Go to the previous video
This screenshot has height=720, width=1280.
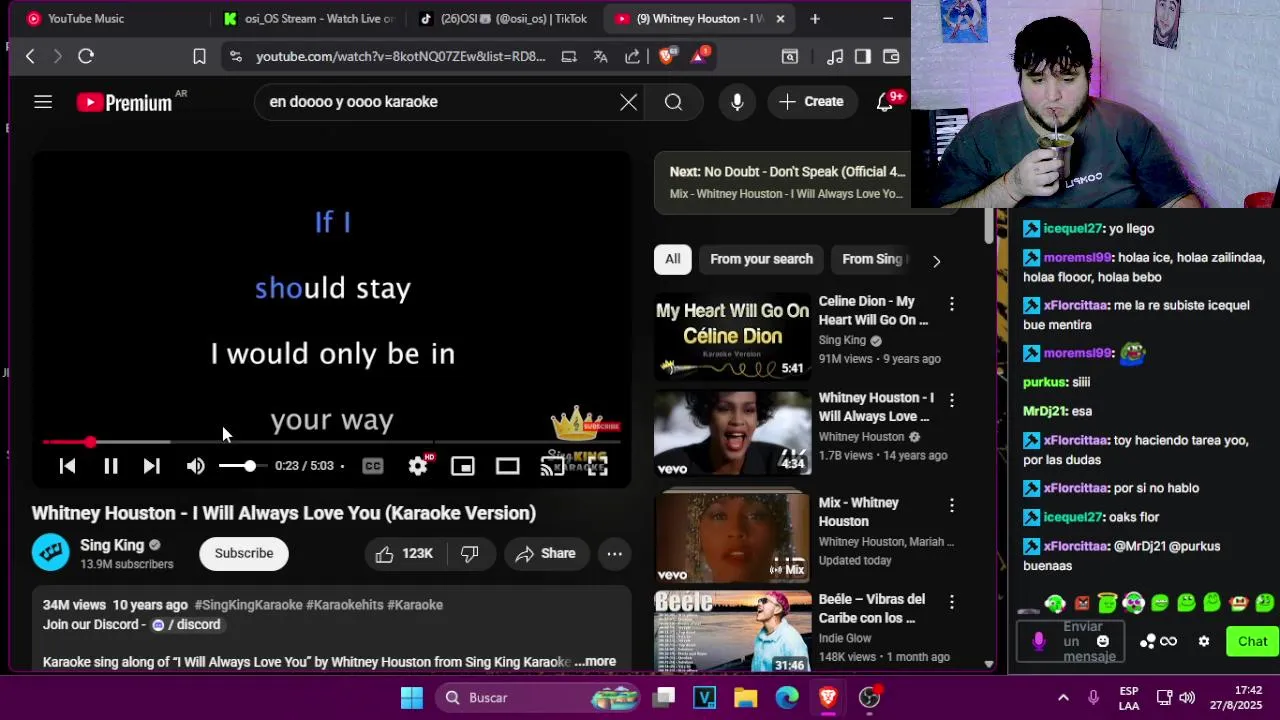[67, 466]
